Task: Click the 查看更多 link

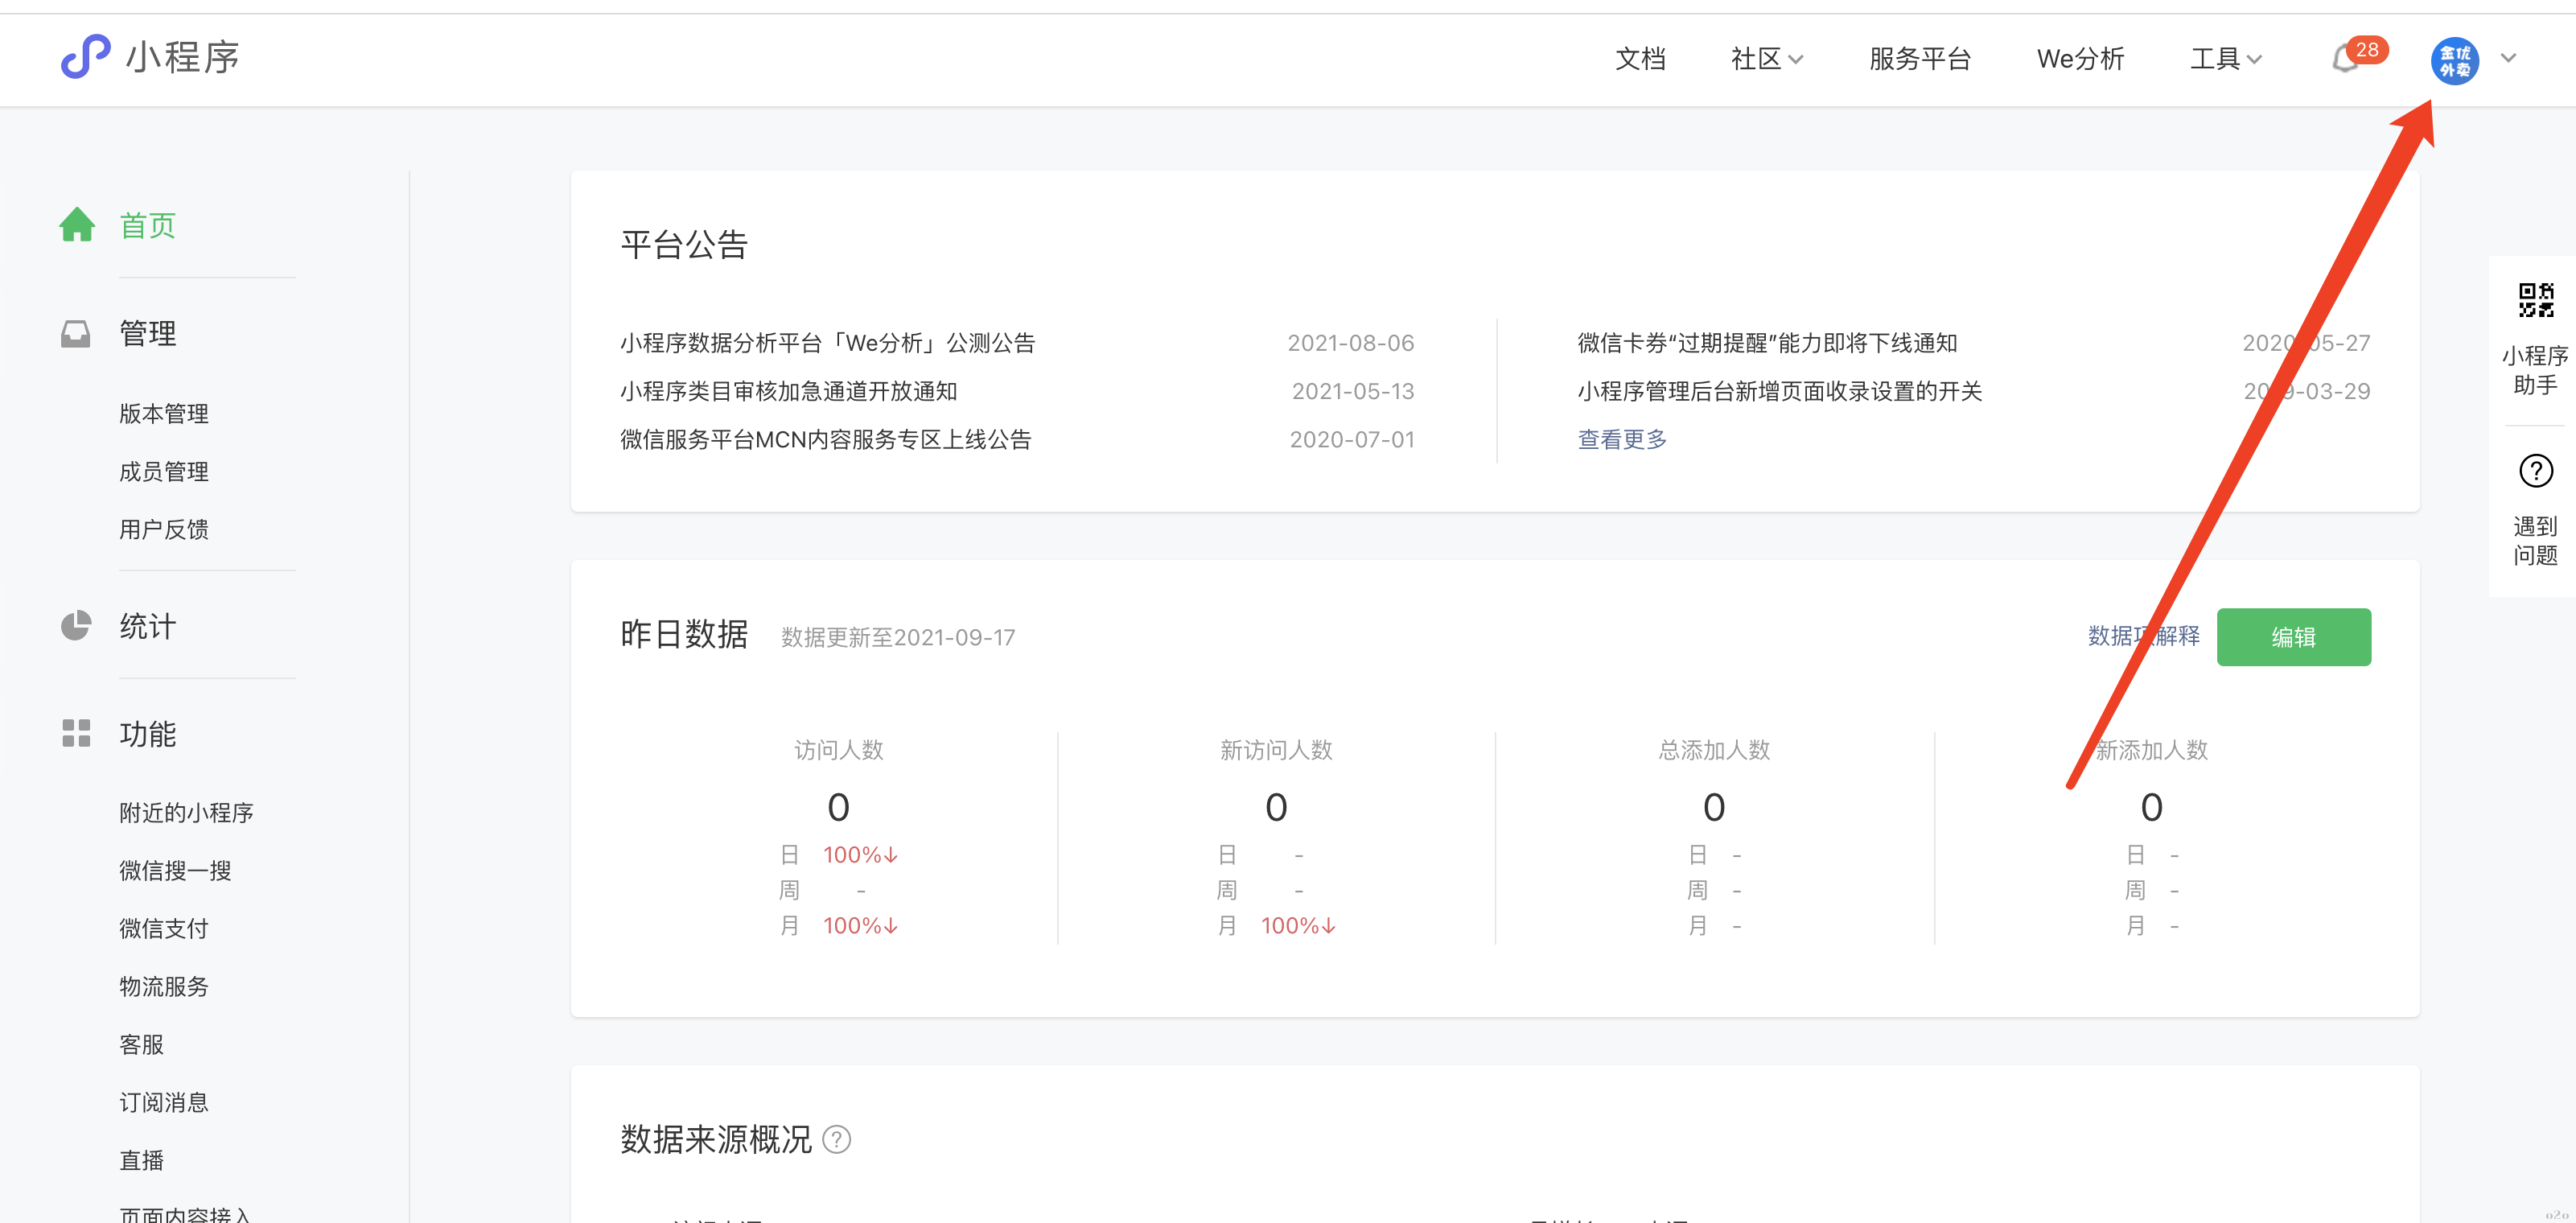Action: [1621, 439]
